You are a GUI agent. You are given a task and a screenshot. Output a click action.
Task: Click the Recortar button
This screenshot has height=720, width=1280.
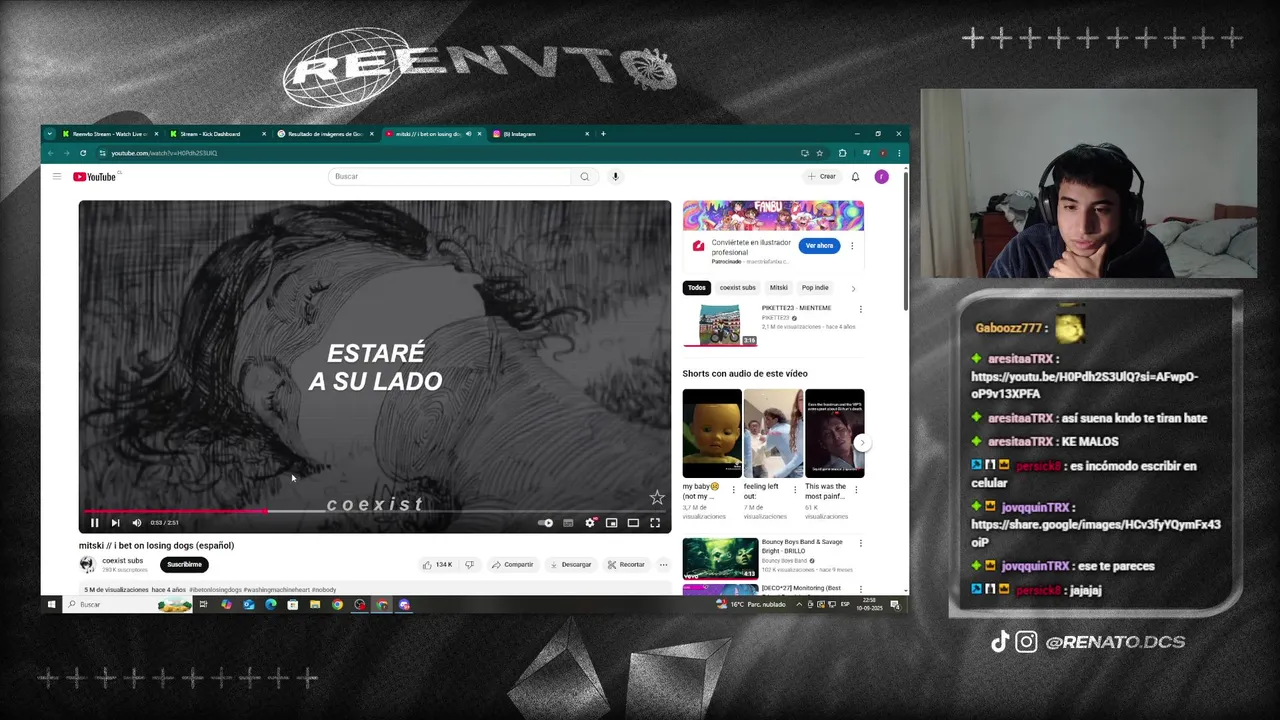tap(626, 564)
